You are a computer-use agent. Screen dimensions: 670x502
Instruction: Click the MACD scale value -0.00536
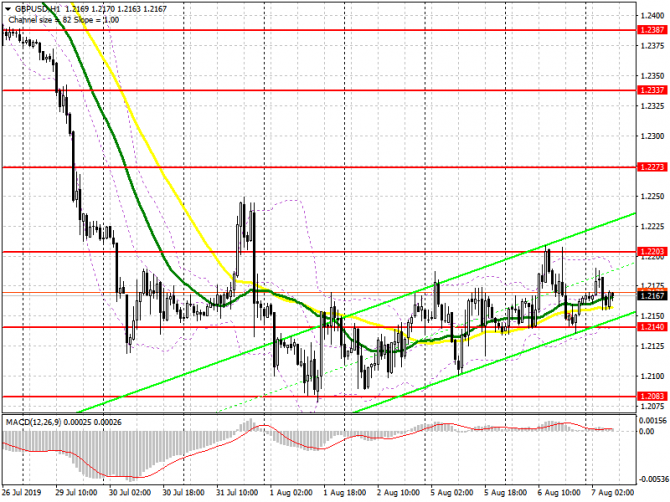652,479
